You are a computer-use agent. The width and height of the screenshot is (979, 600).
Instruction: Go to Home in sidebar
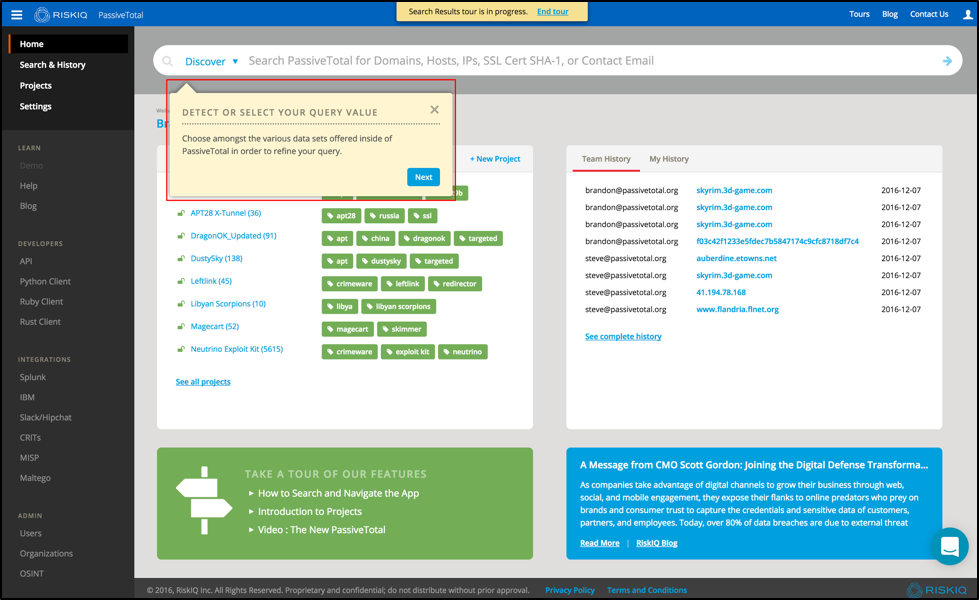pyautogui.click(x=69, y=44)
